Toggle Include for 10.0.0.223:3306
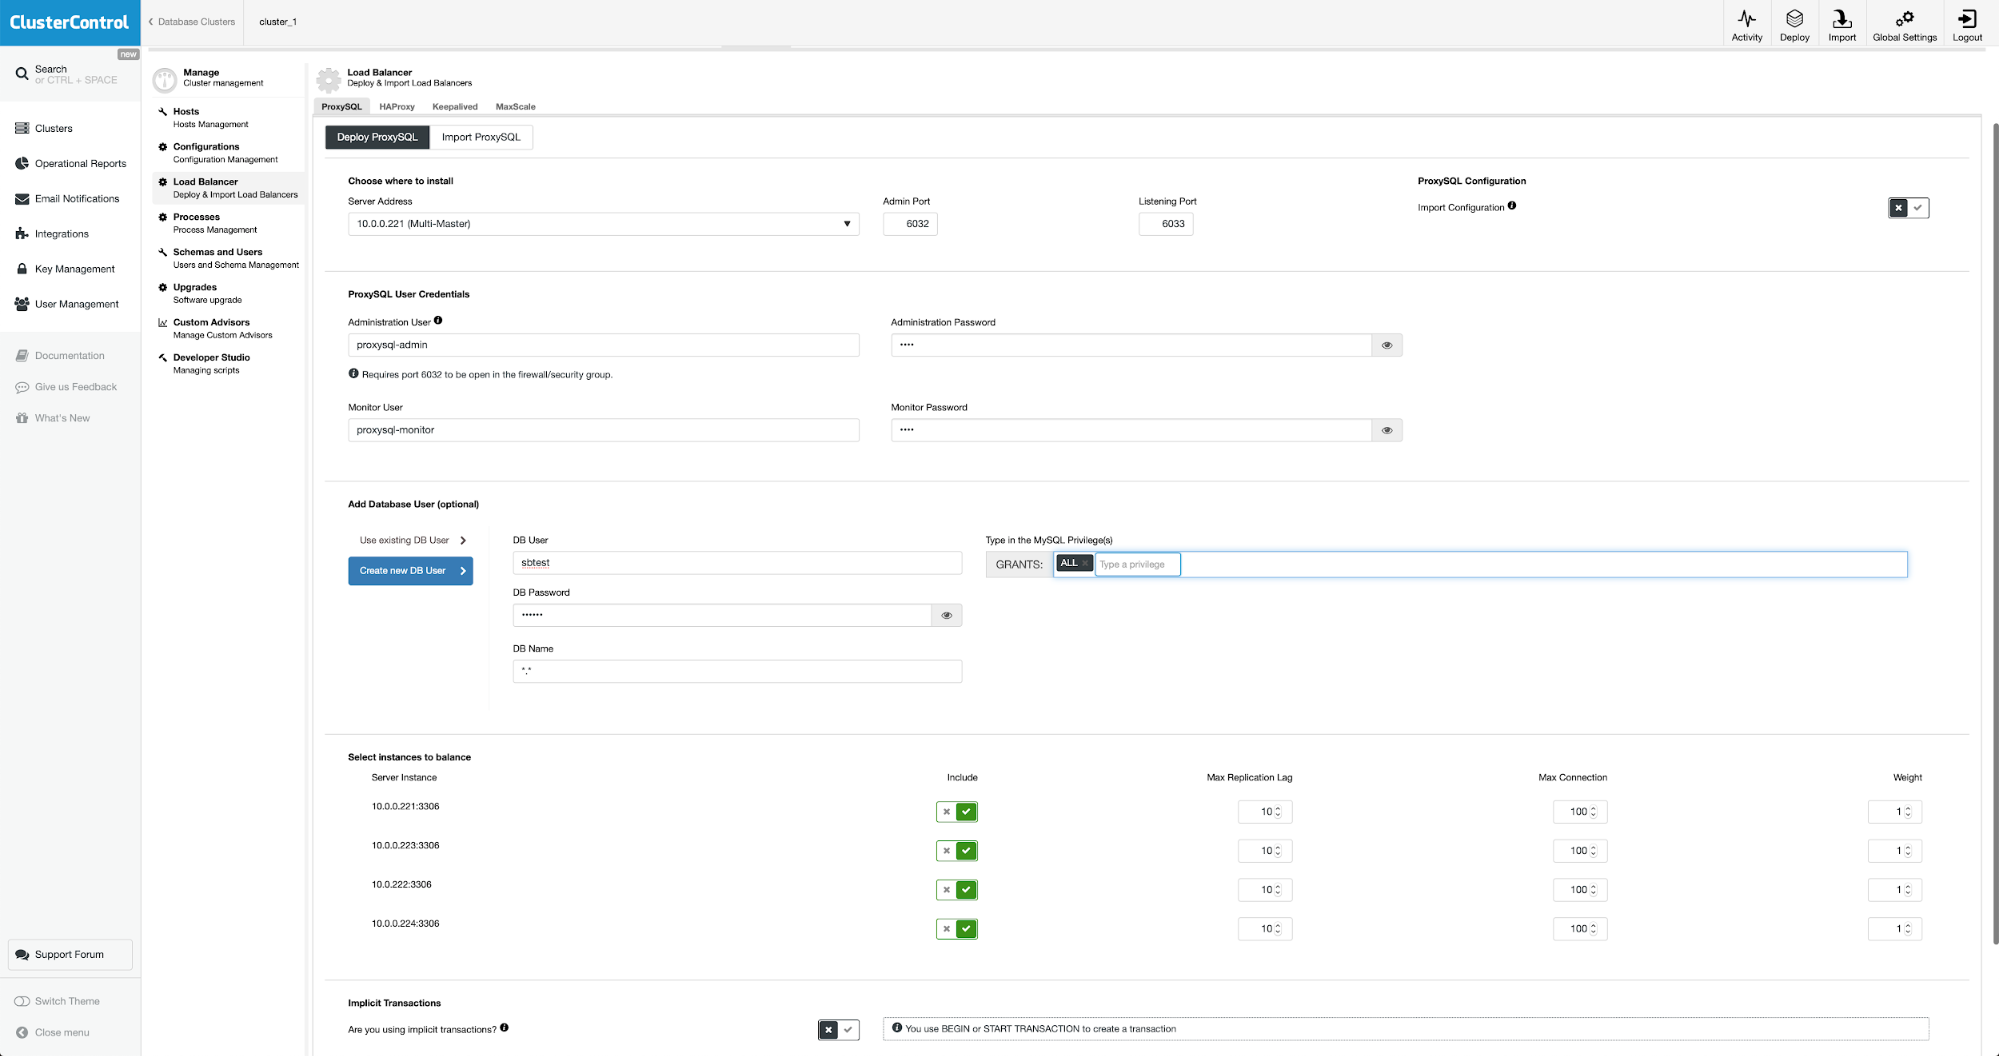 pyautogui.click(x=957, y=851)
